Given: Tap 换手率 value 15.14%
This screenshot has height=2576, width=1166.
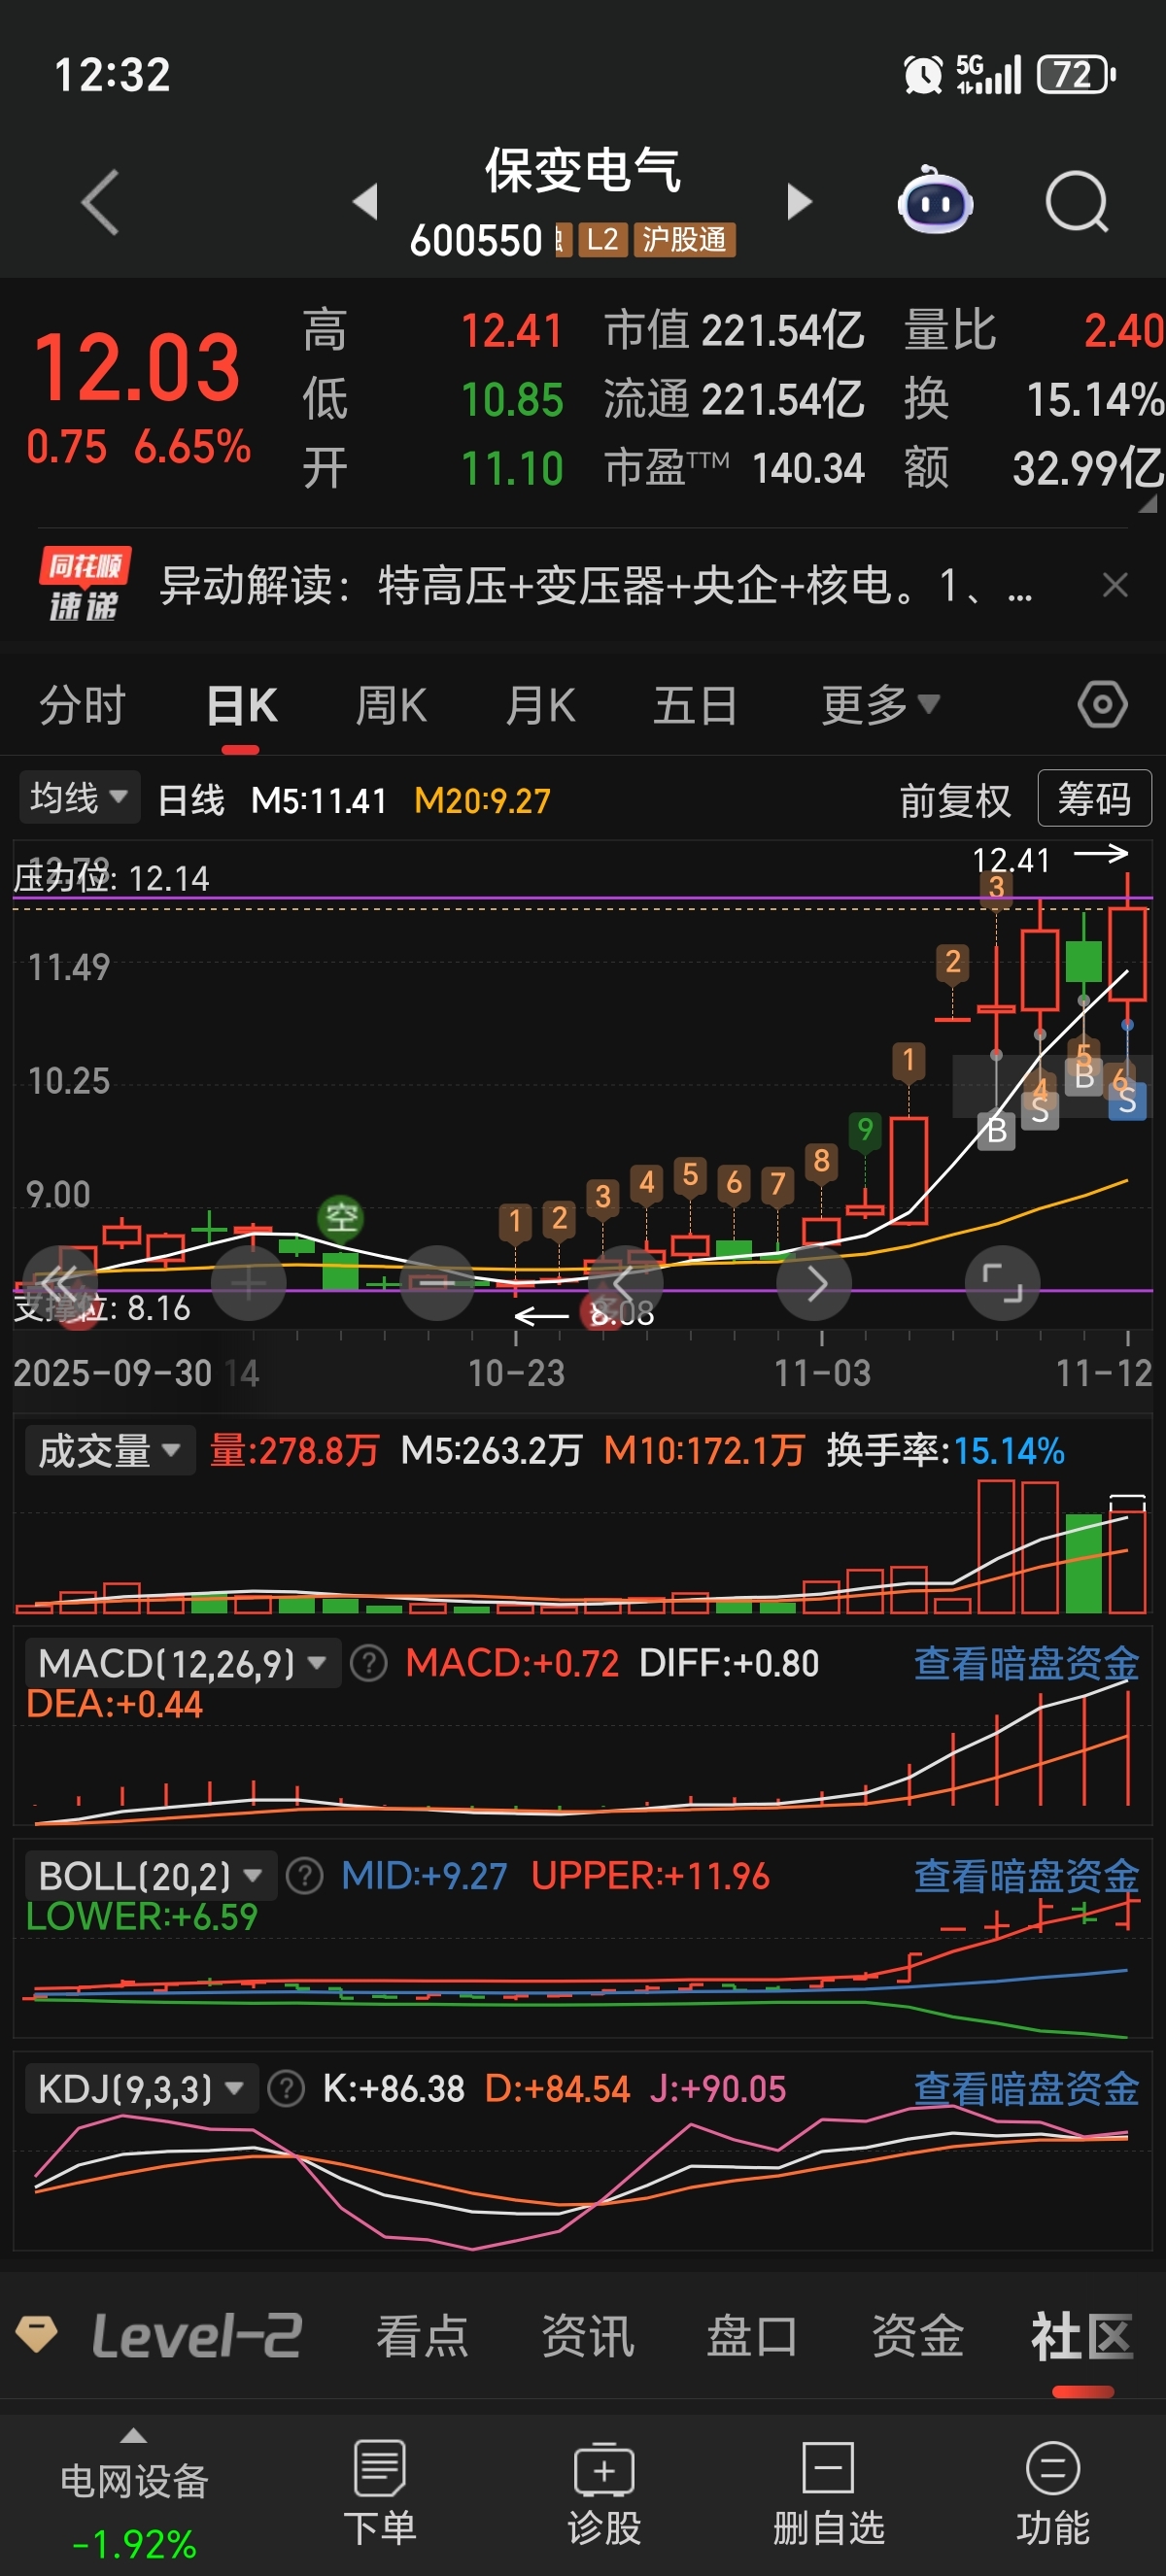Looking at the screenshot, I should [1009, 1451].
